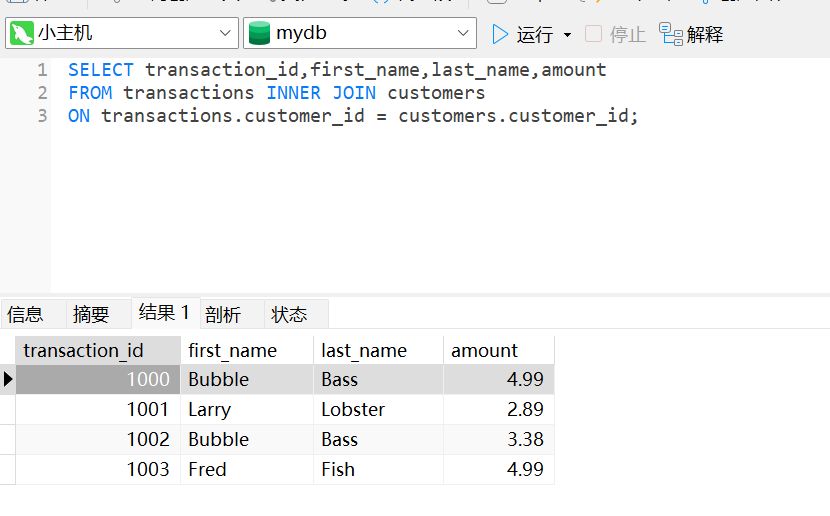The width and height of the screenshot is (830, 516).
Task: Open the arrow dropdown beside 运行
Action: tap(568, 35)
